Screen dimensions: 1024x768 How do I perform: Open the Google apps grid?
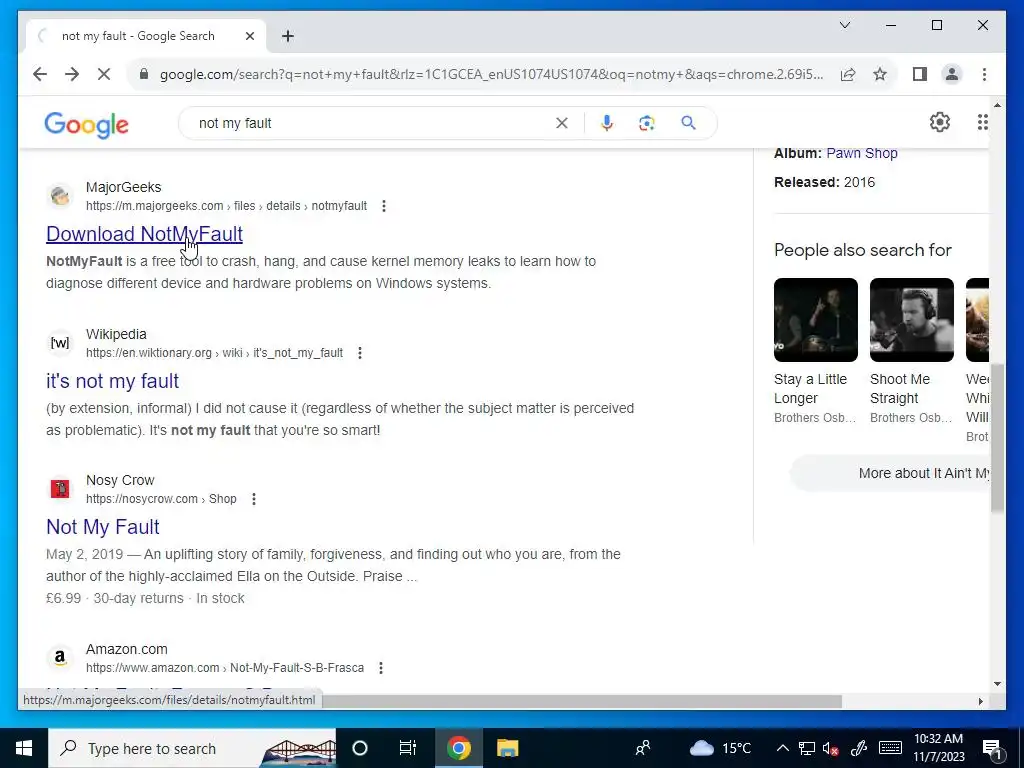[x=982, y=122]
